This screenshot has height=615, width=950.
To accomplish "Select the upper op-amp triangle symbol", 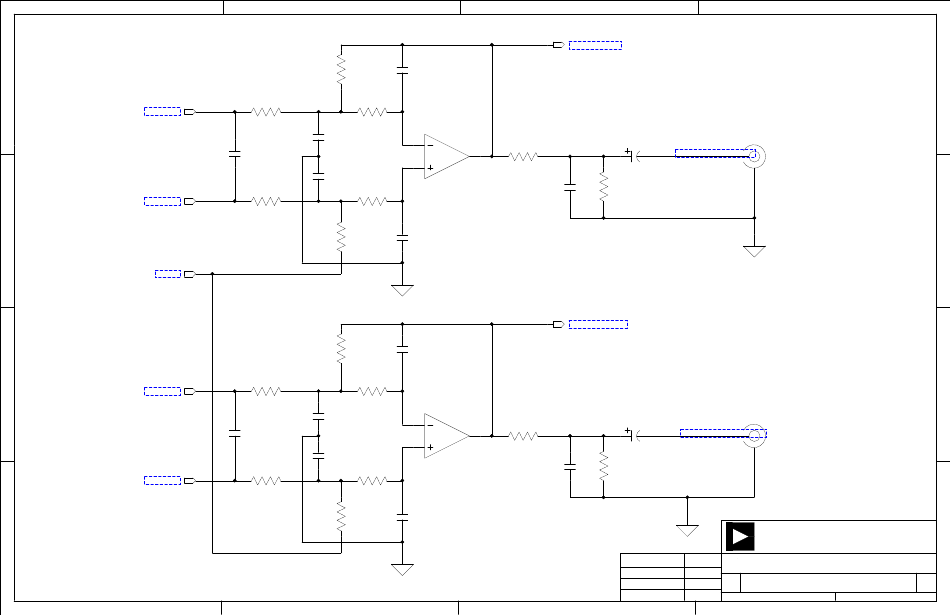I will pos(447,156).
